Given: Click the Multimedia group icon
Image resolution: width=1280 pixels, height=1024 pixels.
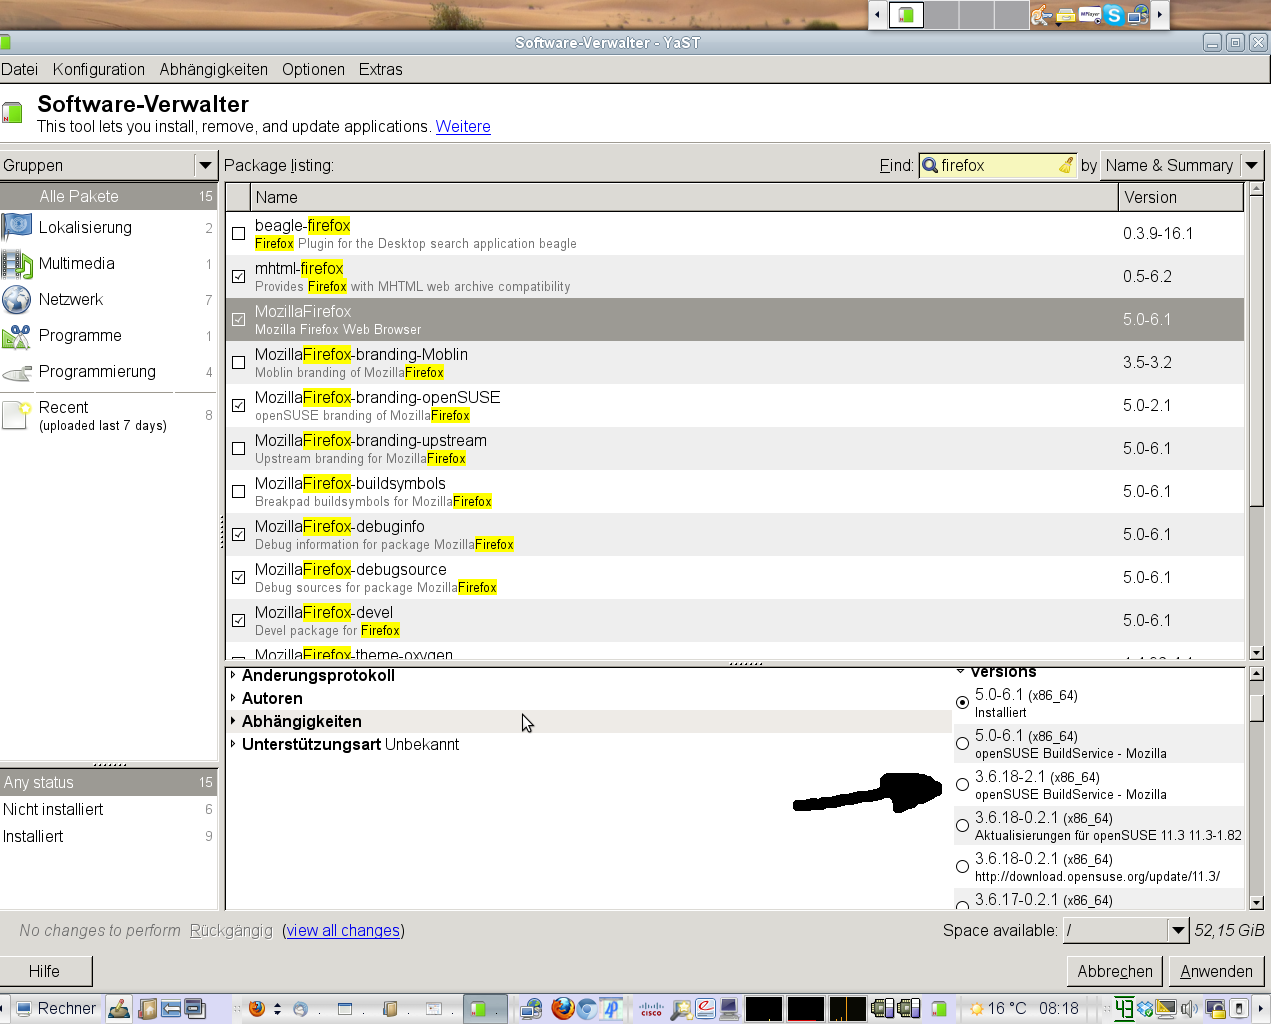Looking at the screenshot, I should pos(16,264).
